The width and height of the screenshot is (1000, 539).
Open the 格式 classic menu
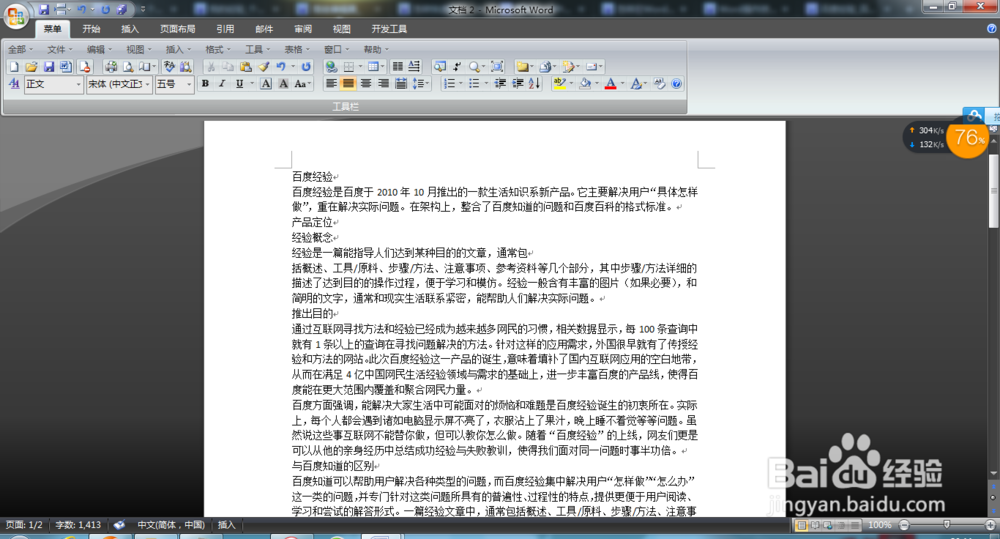point(217,49)
